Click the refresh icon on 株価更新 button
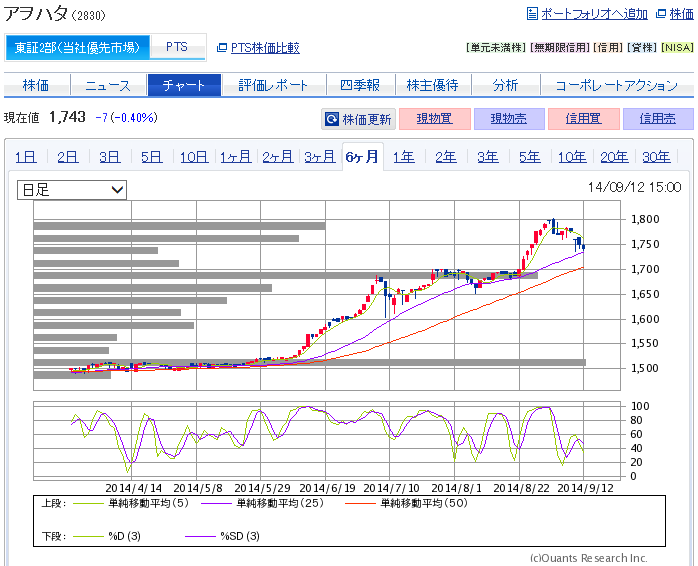The height and width of the screenshot is (566, 698). point(332,119)
